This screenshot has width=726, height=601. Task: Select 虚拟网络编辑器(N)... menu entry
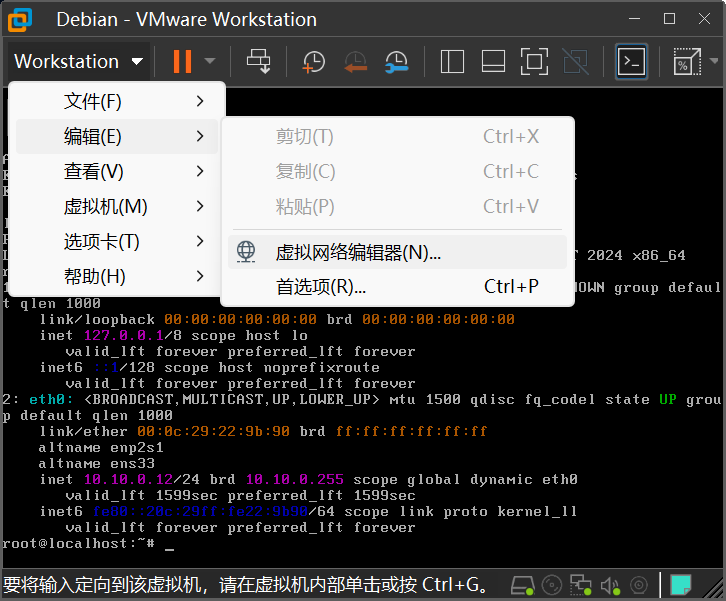358,253
